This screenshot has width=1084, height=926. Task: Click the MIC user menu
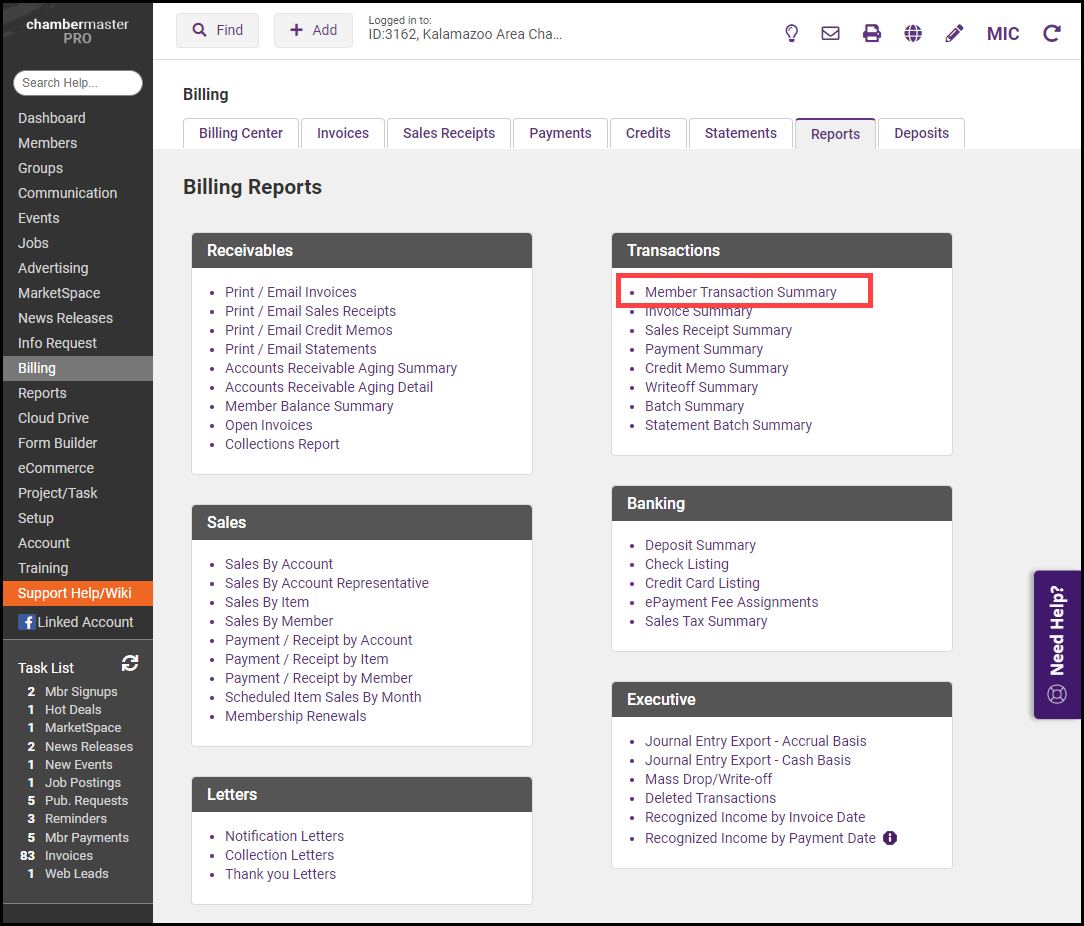pos(1003,34)
